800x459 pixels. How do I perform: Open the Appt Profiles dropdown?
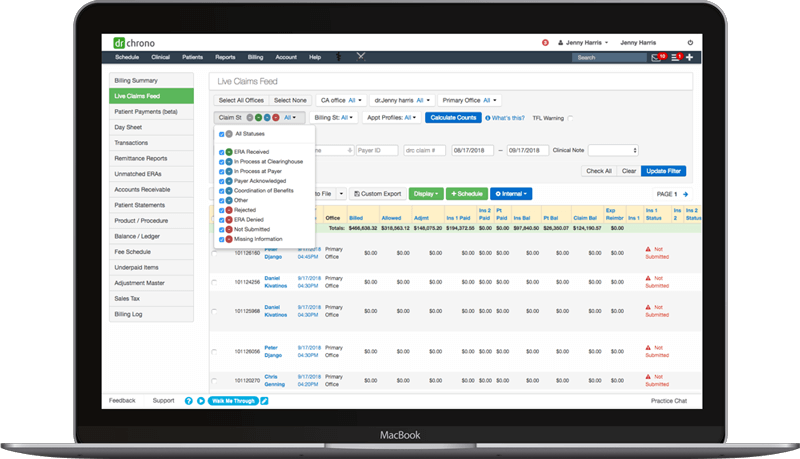click(x=391, y=118)
